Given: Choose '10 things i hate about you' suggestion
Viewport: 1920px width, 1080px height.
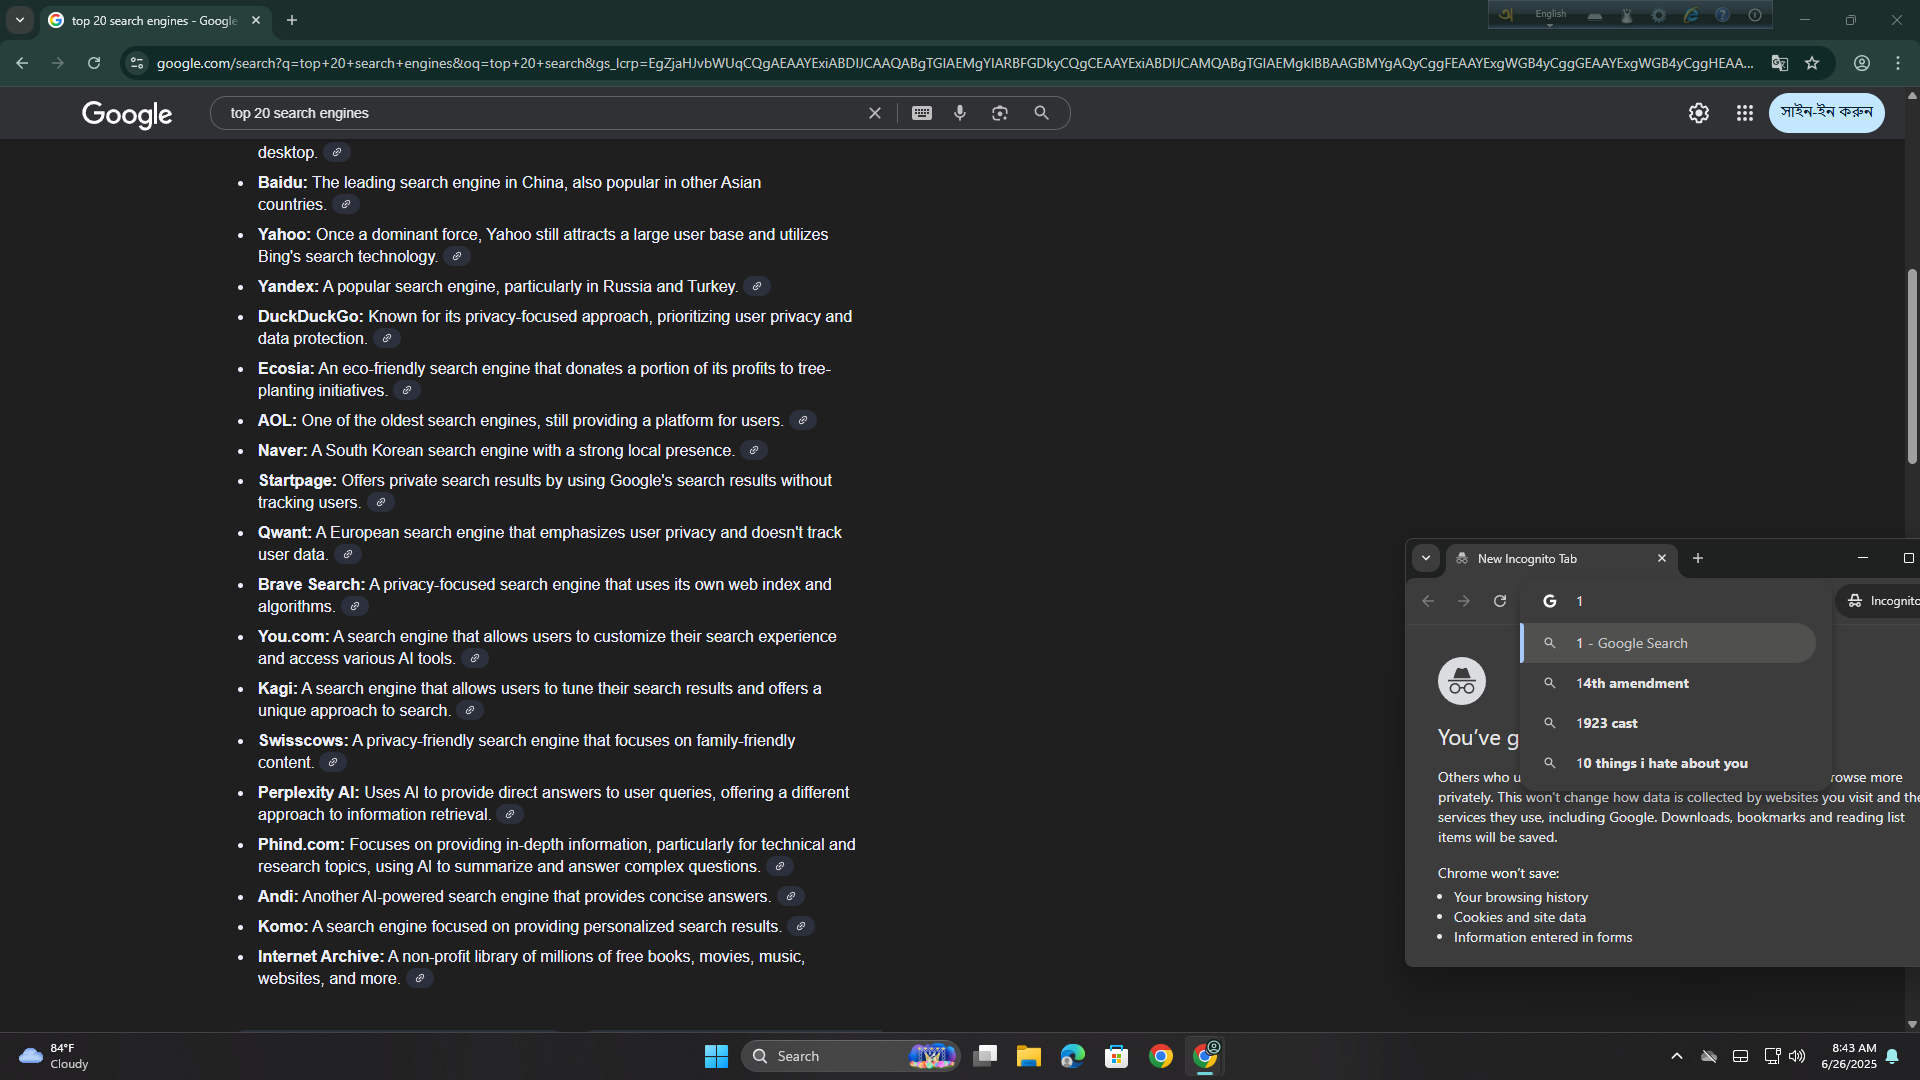Looking at the screenshot, I should pos(1668,763).
